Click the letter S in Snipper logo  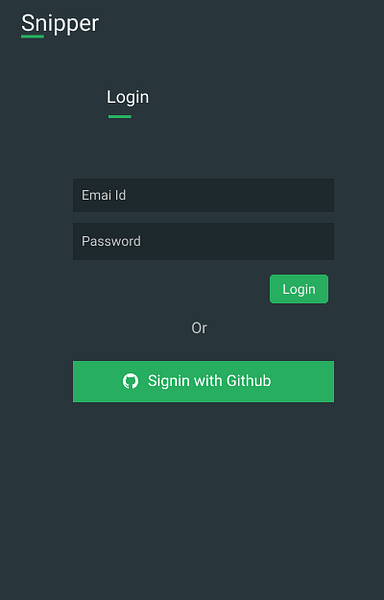pos(28,24)
